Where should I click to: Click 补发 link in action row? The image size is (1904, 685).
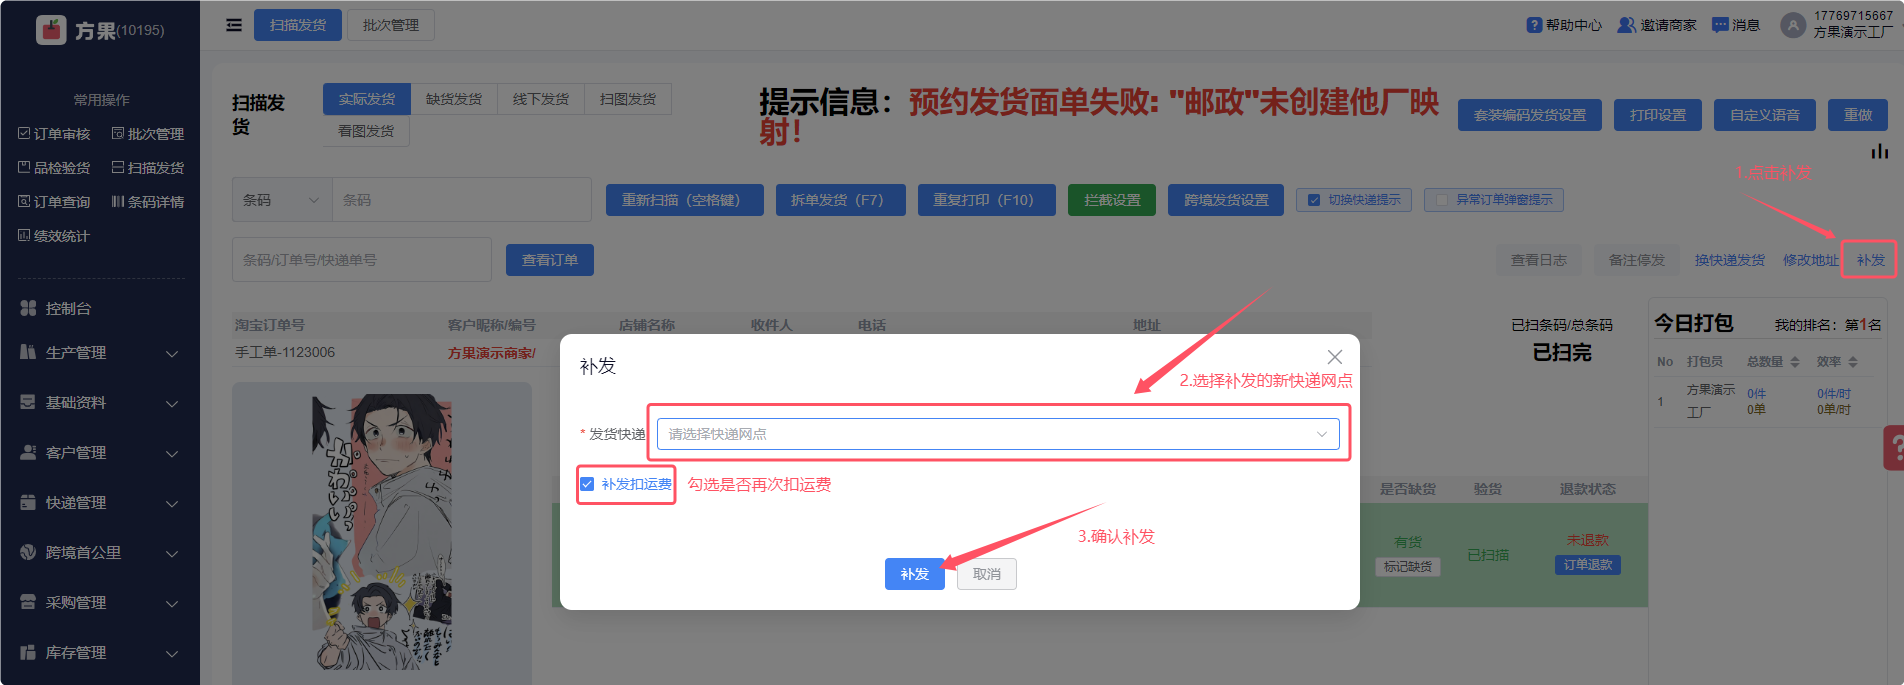tap(1871, 260)
